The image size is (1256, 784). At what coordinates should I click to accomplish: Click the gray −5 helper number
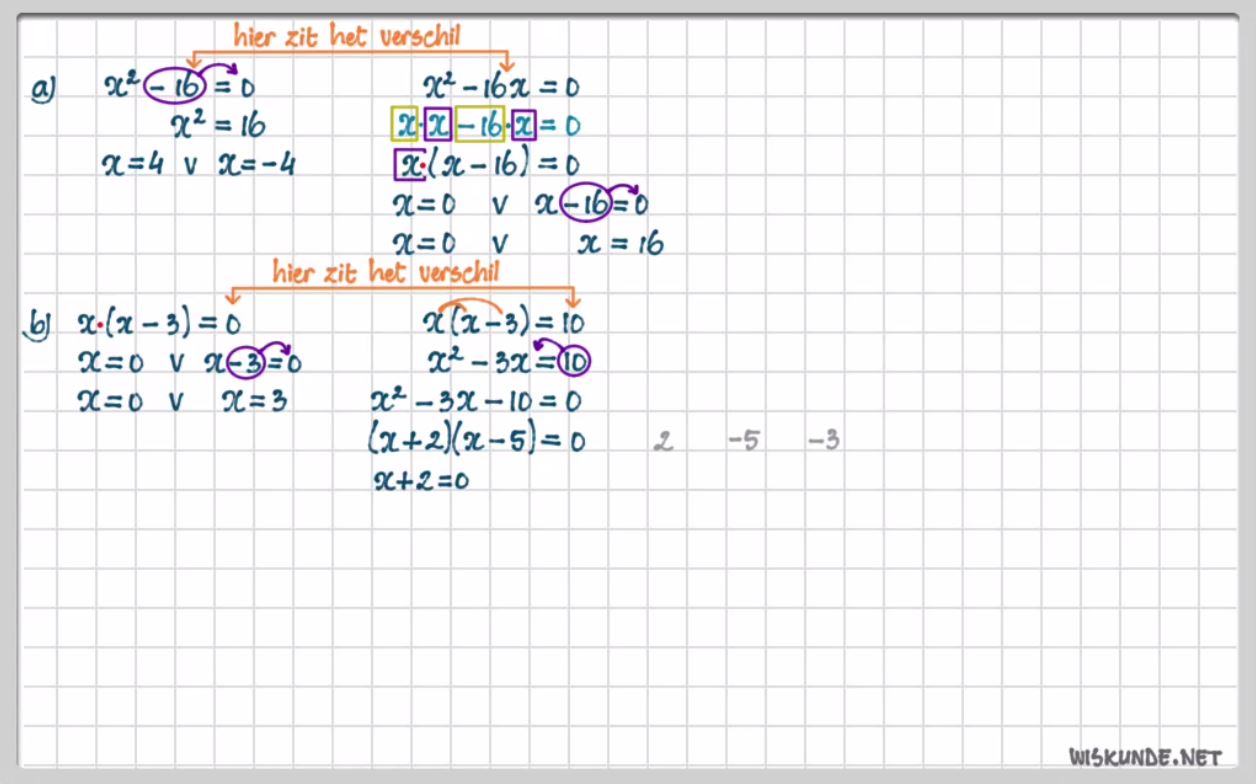743,441
